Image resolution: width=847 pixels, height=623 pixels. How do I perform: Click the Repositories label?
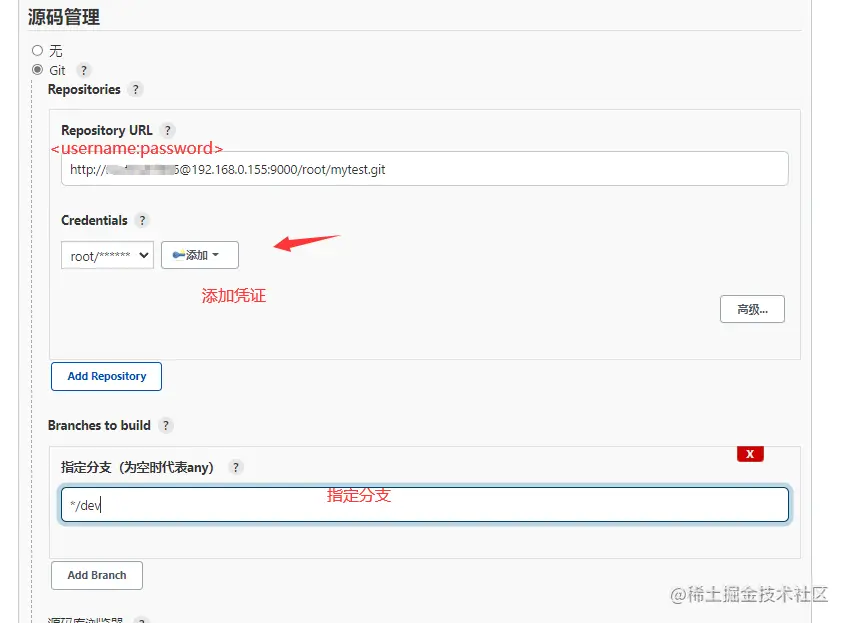[x=84, y=90]
